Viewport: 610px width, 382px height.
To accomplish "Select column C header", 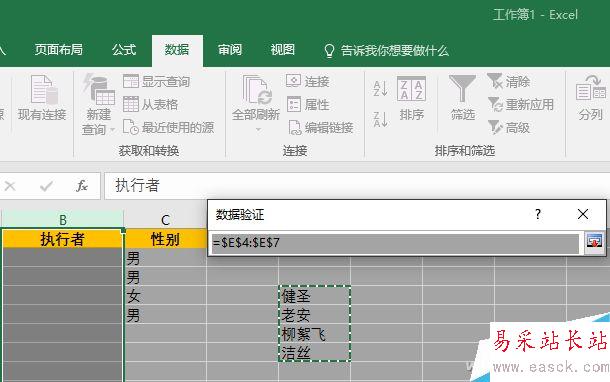I will pyautogui.click(x=165, y=220).
